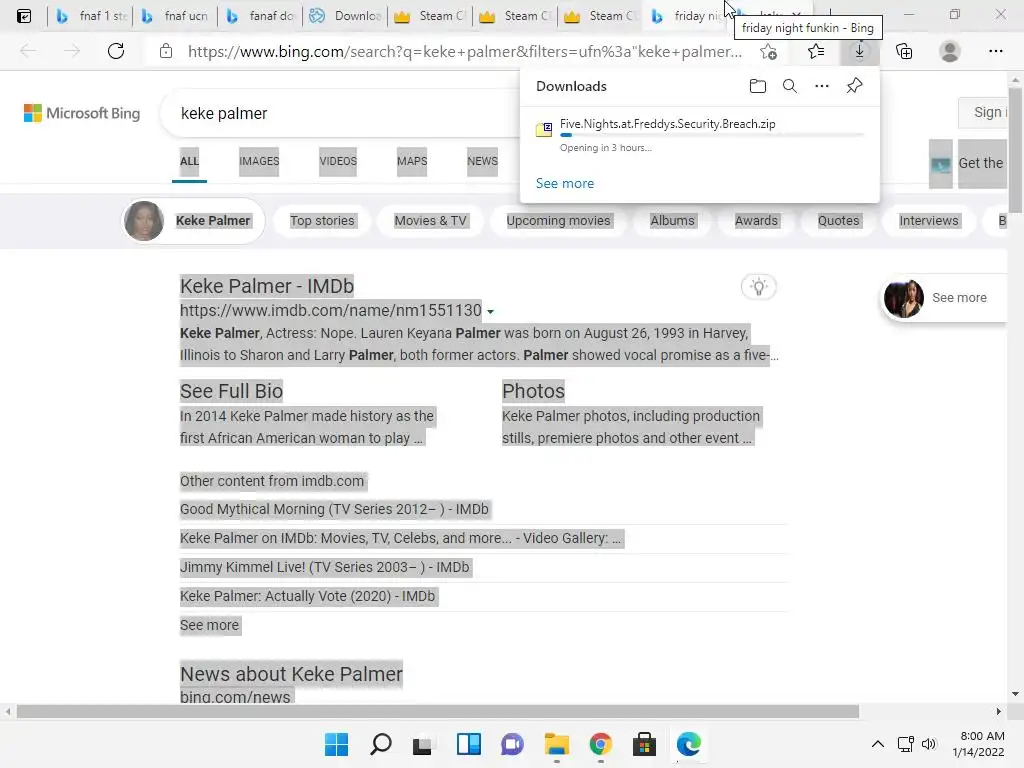The width and height of the screenshot is (1024, 768).
Task: Open the Microsoft Bing logo
Action: [82, 114]
